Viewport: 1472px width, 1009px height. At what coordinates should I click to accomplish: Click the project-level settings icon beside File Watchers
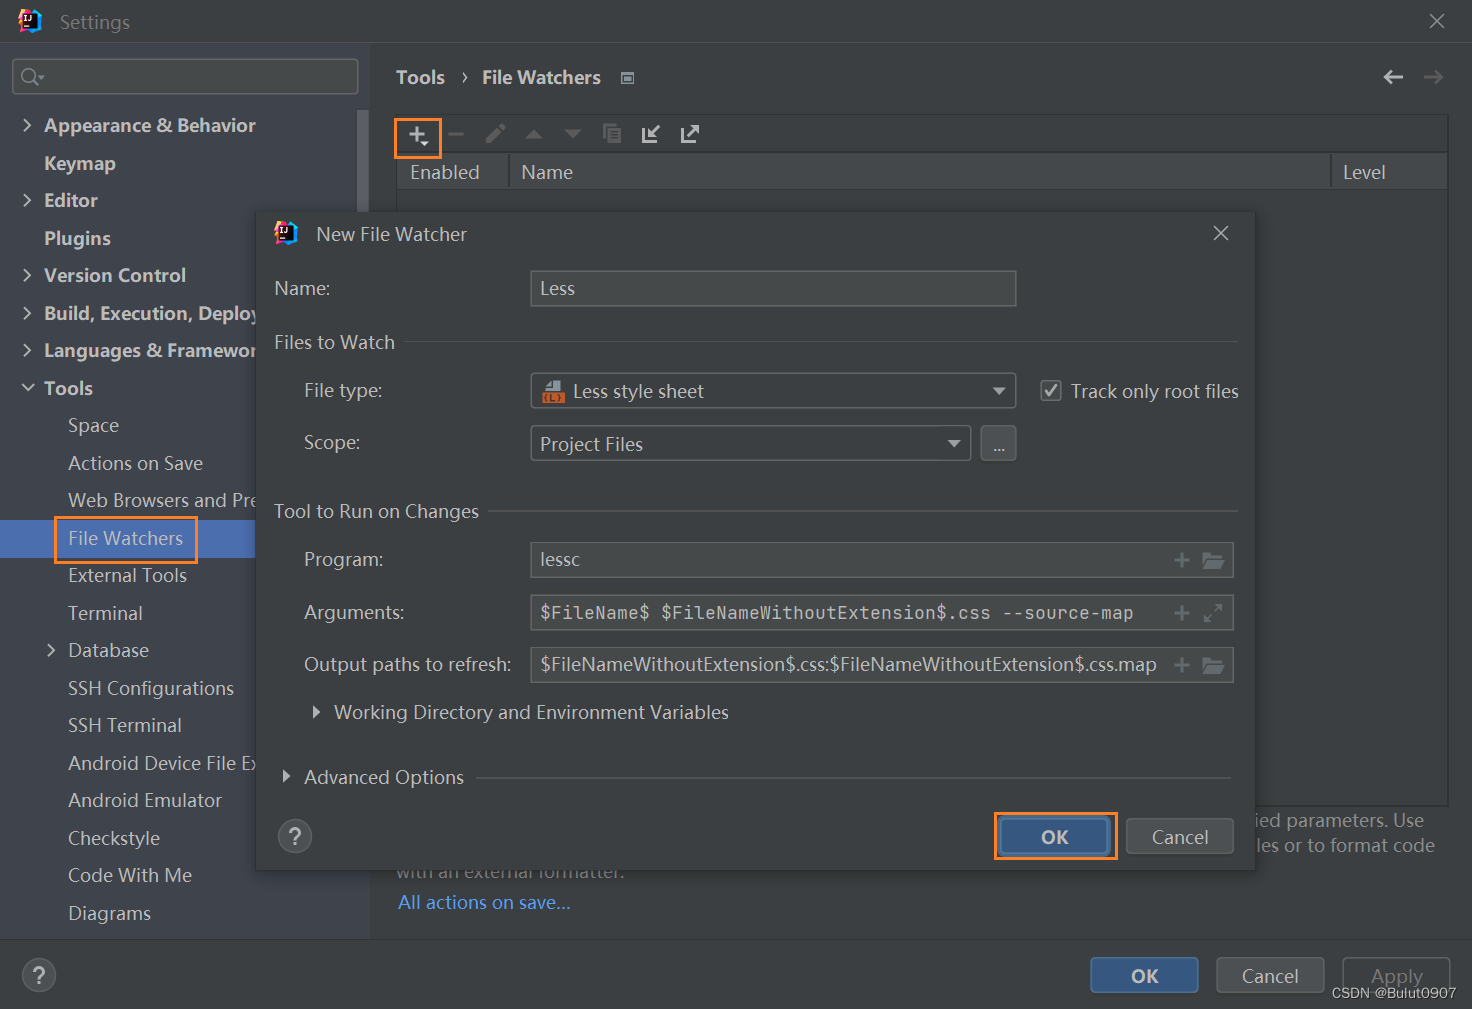pos(627,78)
